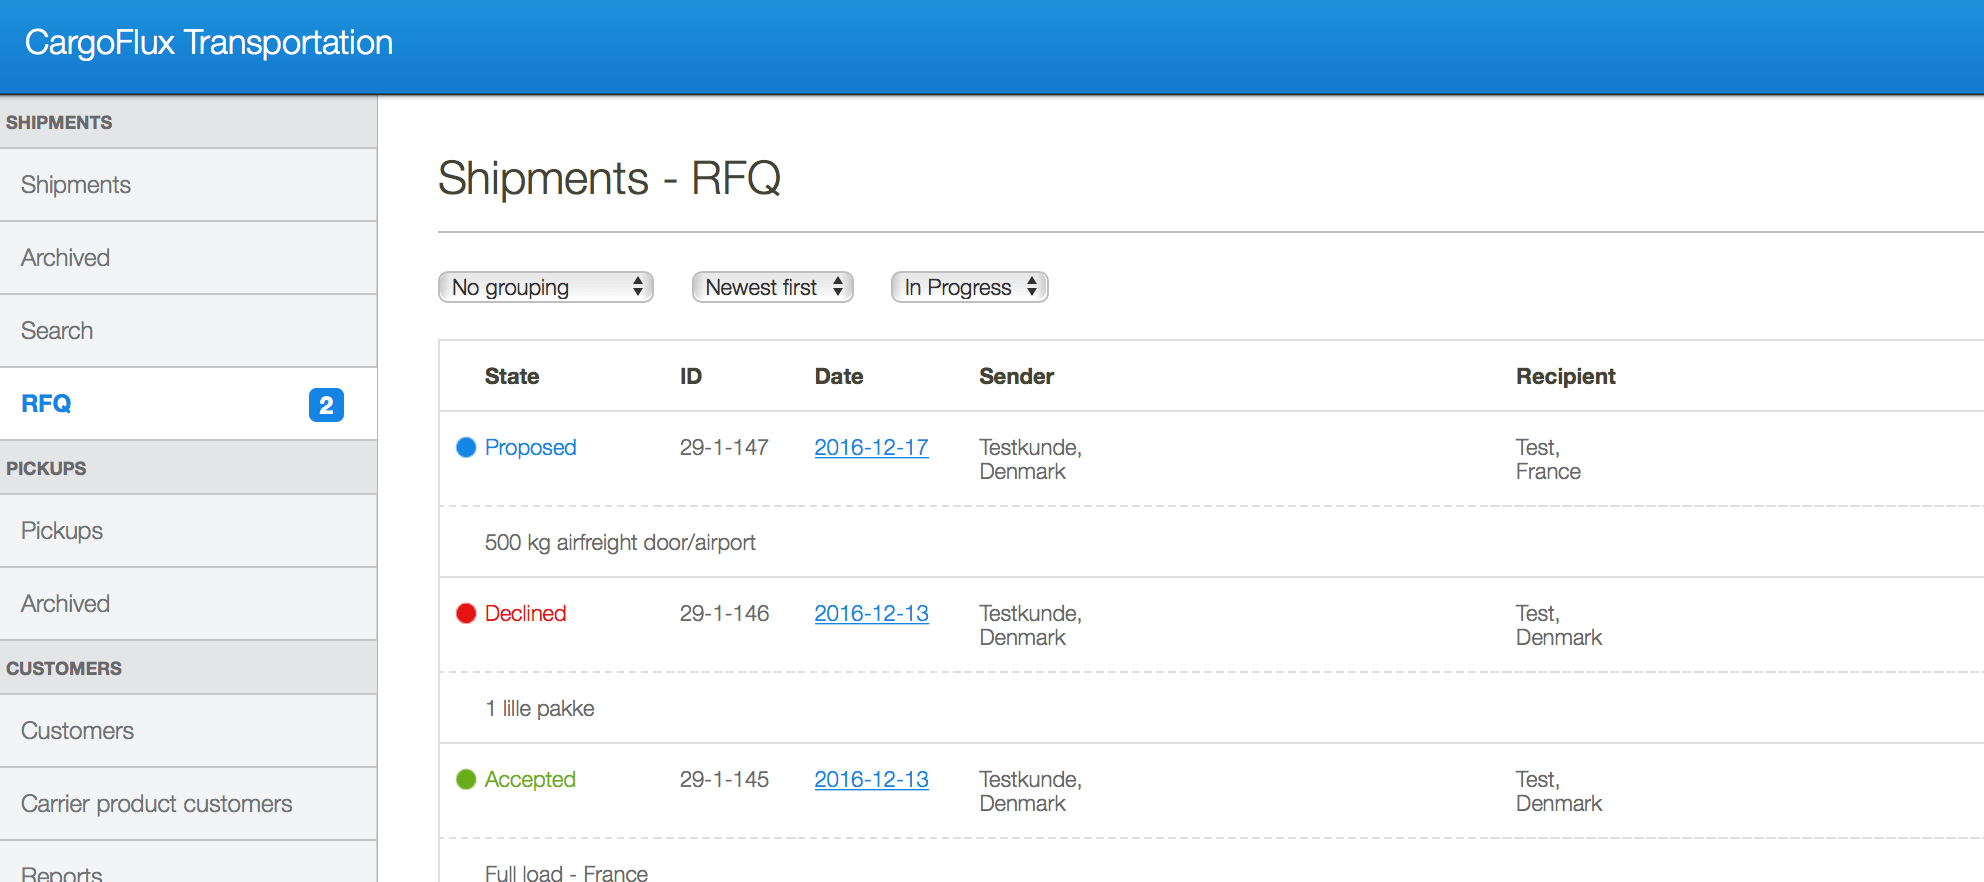Image resolution: width=1984 pixels, height=882 pixels.
Task: Open the No grouping dropdown
Action: (x=546, y=287)
